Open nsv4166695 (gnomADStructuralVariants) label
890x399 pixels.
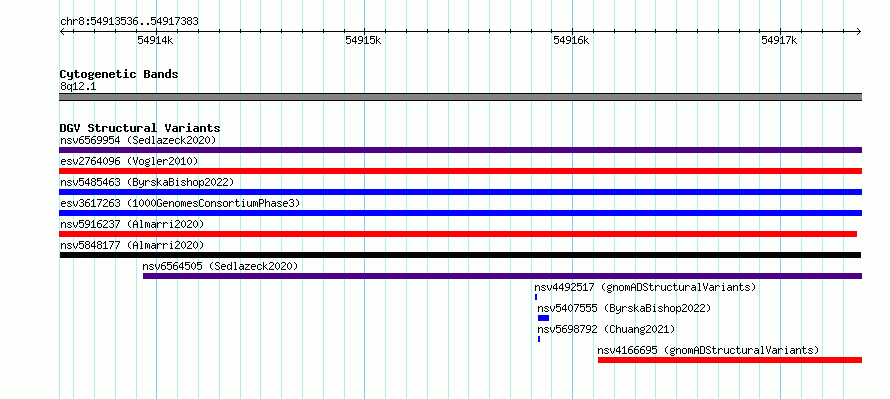[708, 350]
